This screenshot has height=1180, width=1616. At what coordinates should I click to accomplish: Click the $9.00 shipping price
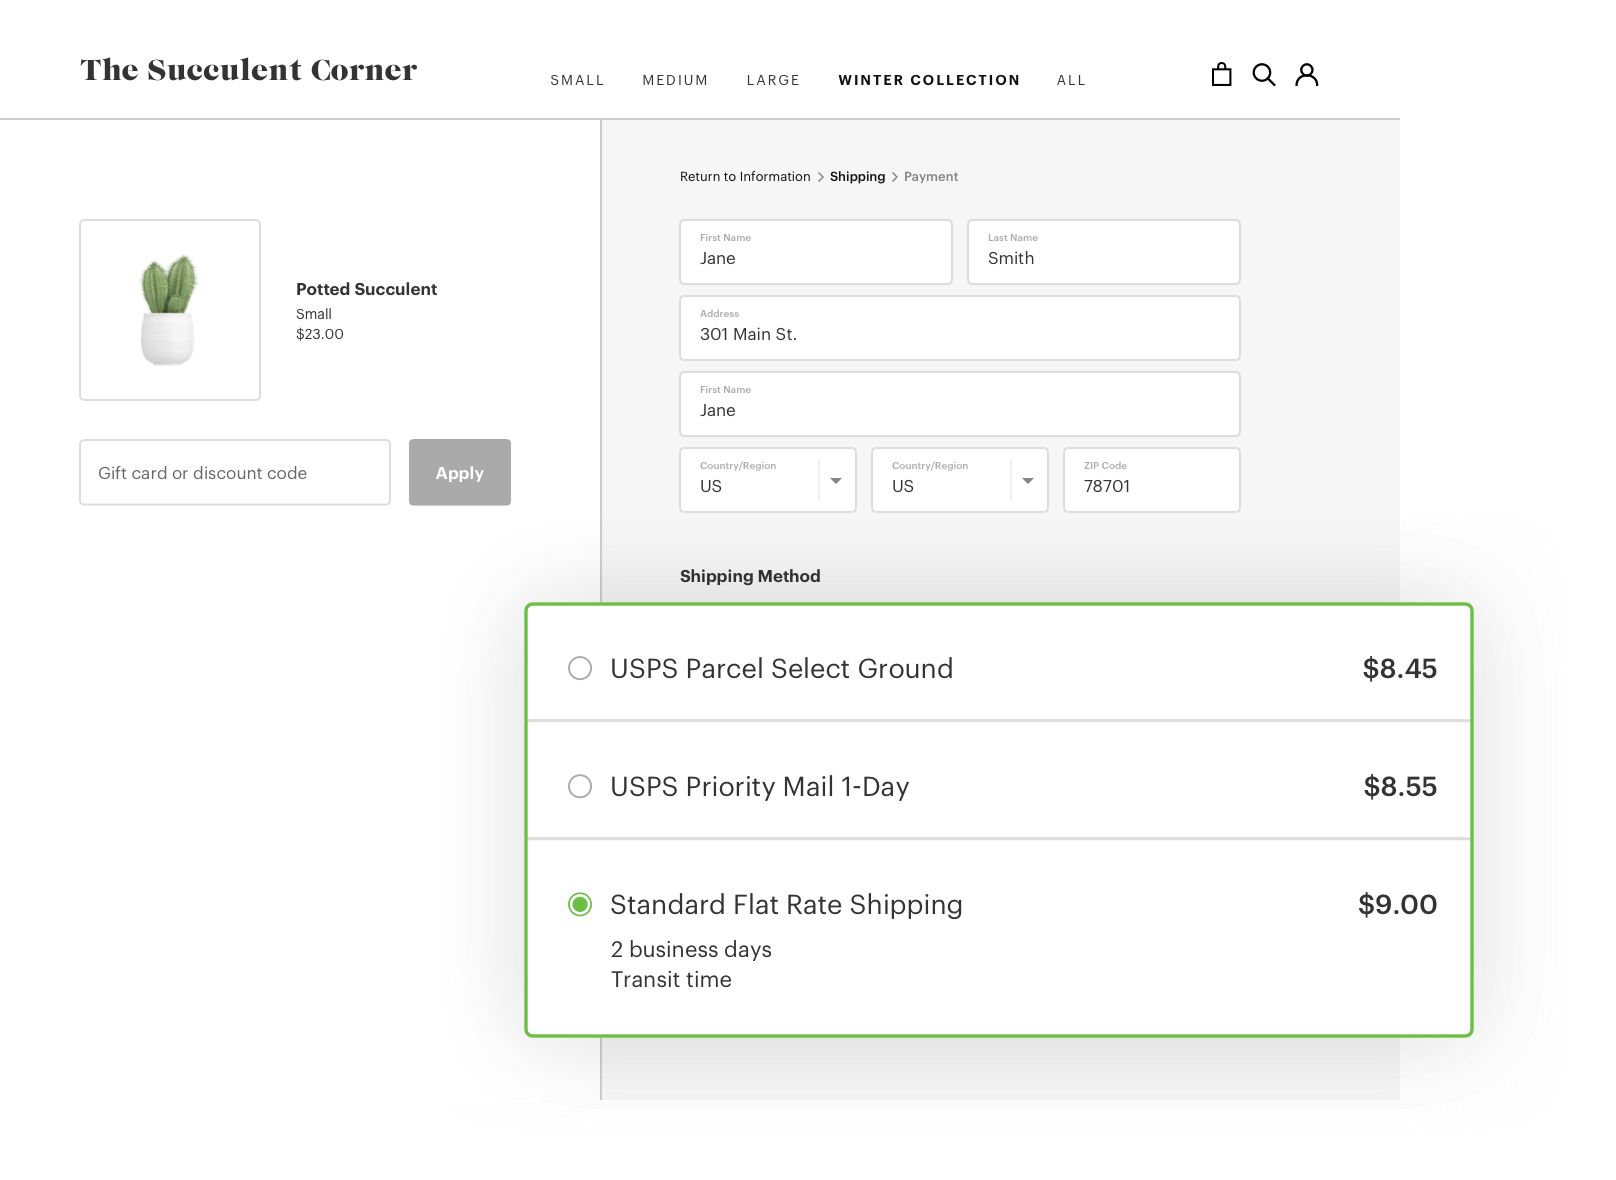pyautogui.click(x=1397, y=905)
